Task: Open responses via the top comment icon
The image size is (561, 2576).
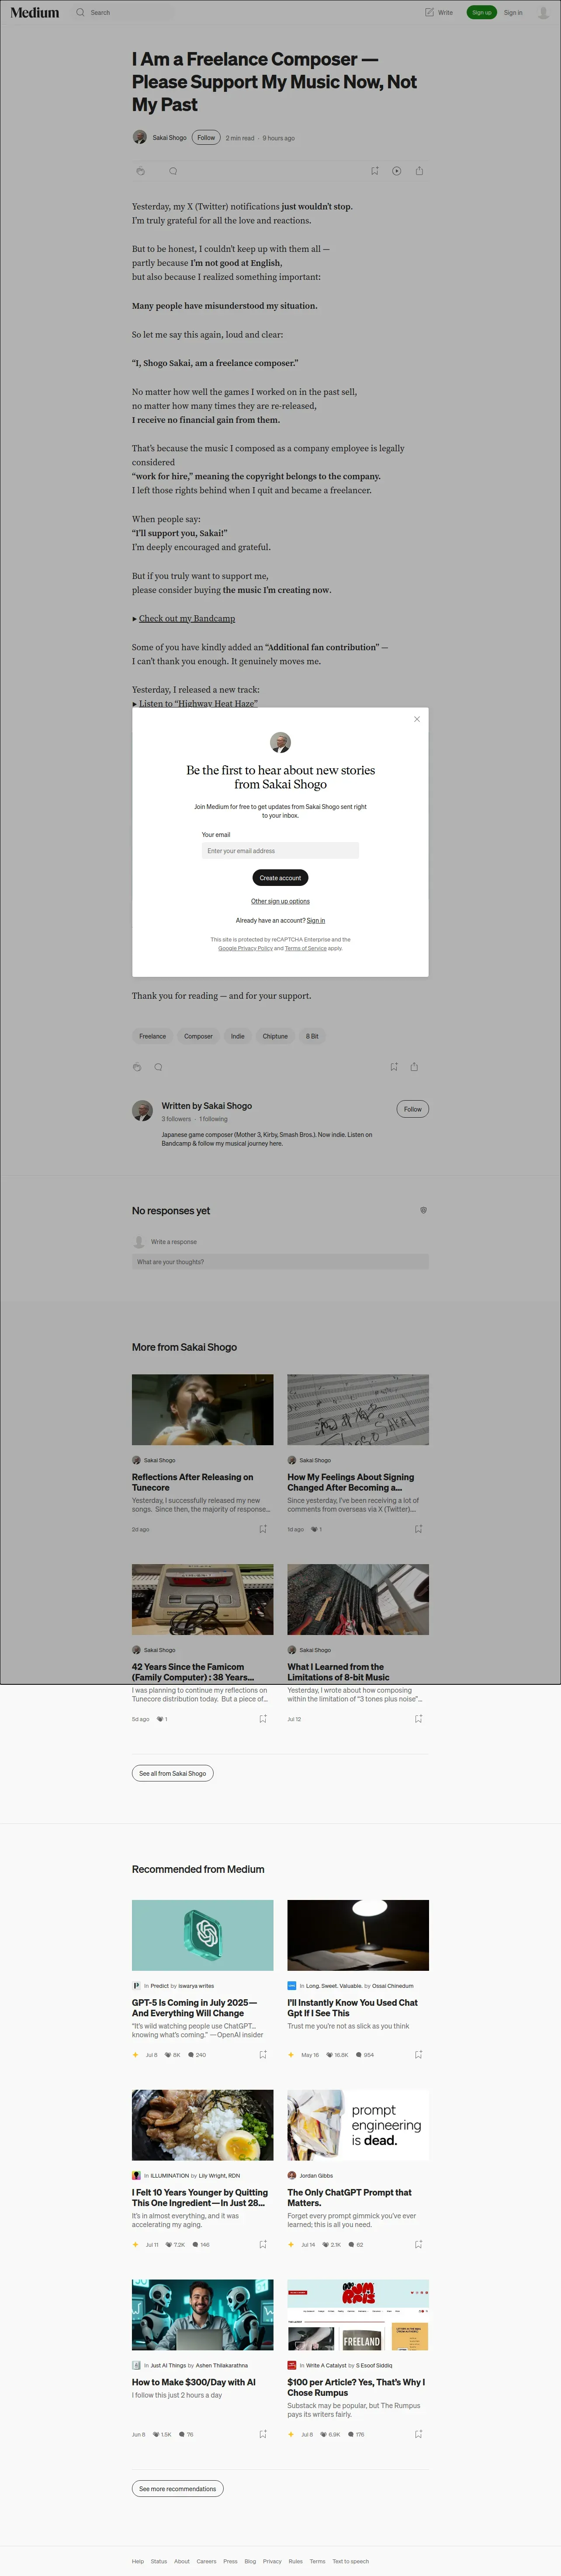Action: pos(173,171)
